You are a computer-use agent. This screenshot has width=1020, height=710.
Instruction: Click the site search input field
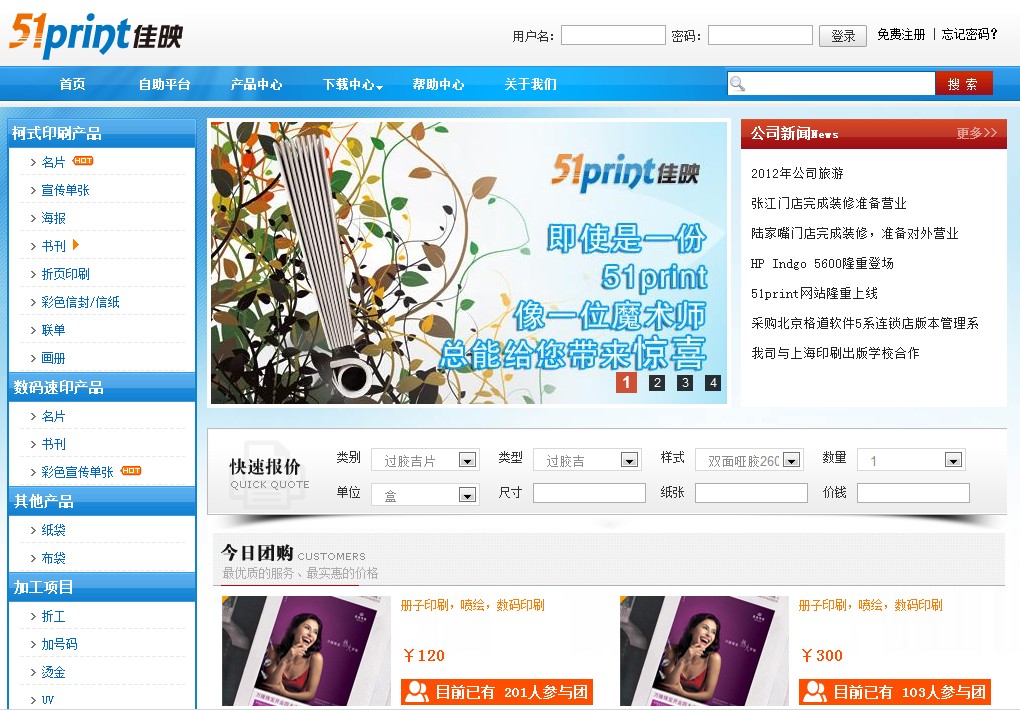pos(831,83)
